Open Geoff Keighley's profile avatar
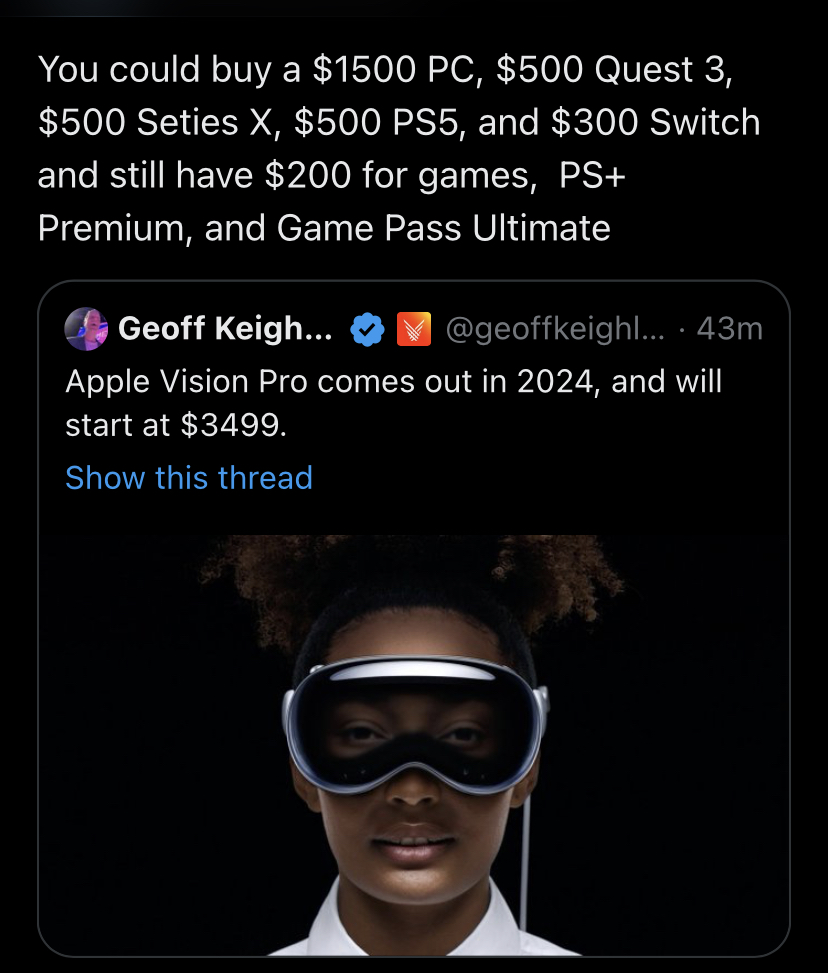The width and height of the screenshot is (828, 973). coord(86,329)
